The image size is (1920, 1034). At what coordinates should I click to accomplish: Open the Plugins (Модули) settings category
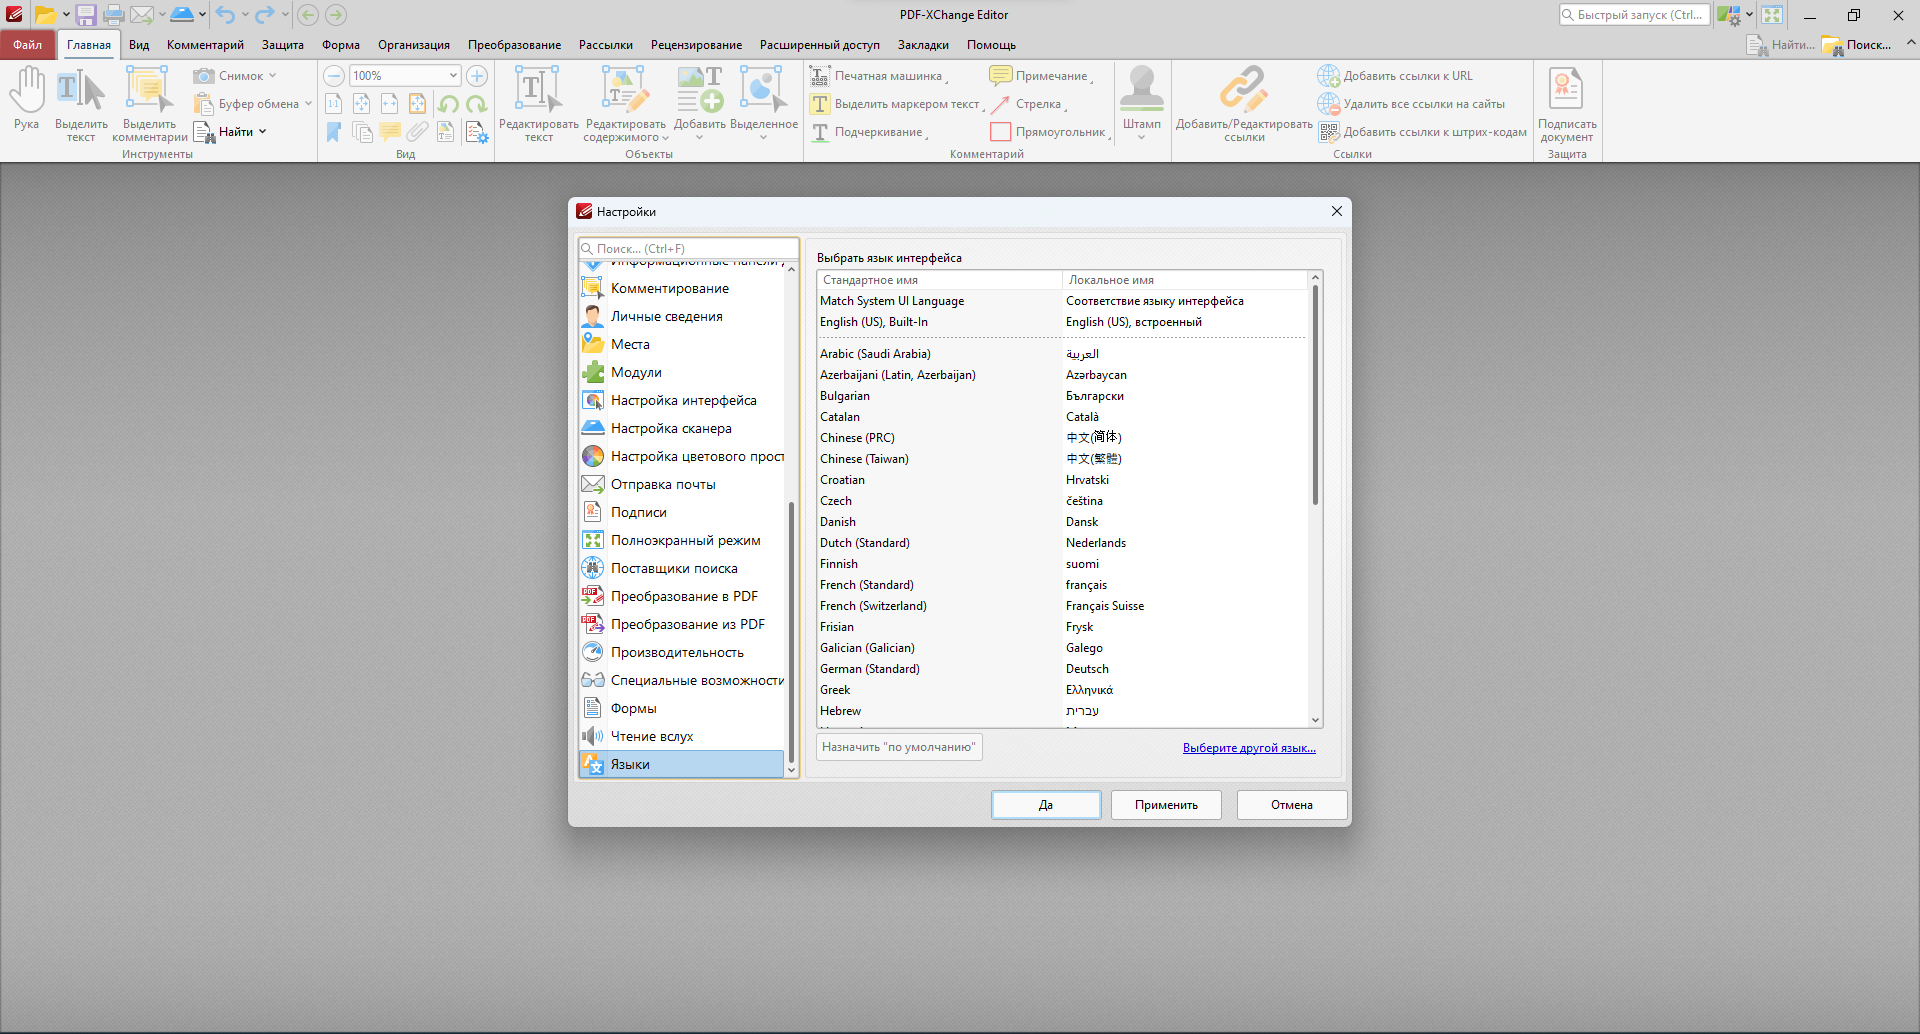point(682,372)
